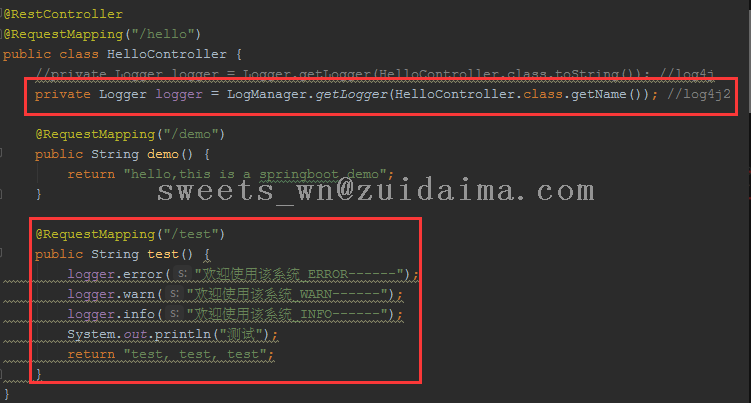Select the "/hello" request mapping string
Screen dimensions: 751x403
[163, 34]
